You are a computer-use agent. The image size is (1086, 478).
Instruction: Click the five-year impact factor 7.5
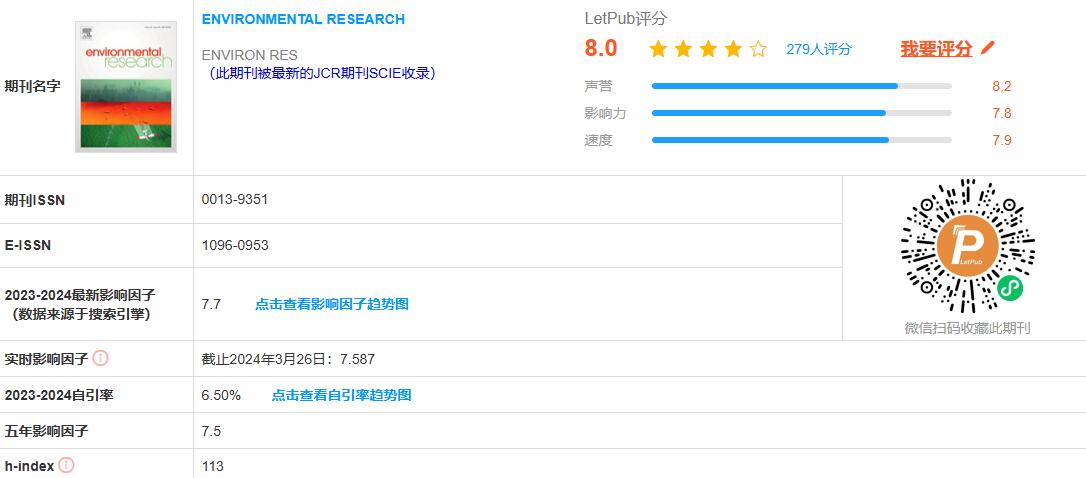[x=211, y=431]
